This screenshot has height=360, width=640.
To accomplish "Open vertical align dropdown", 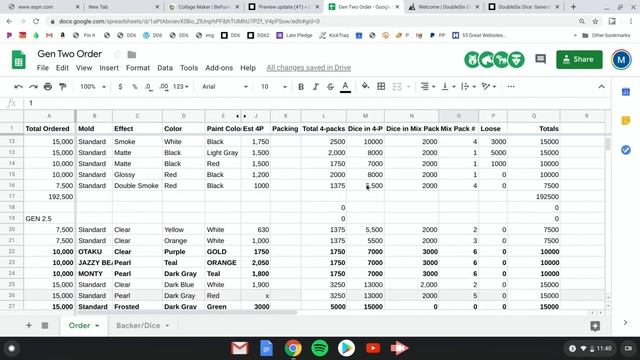I will click(x=448, y=87).
